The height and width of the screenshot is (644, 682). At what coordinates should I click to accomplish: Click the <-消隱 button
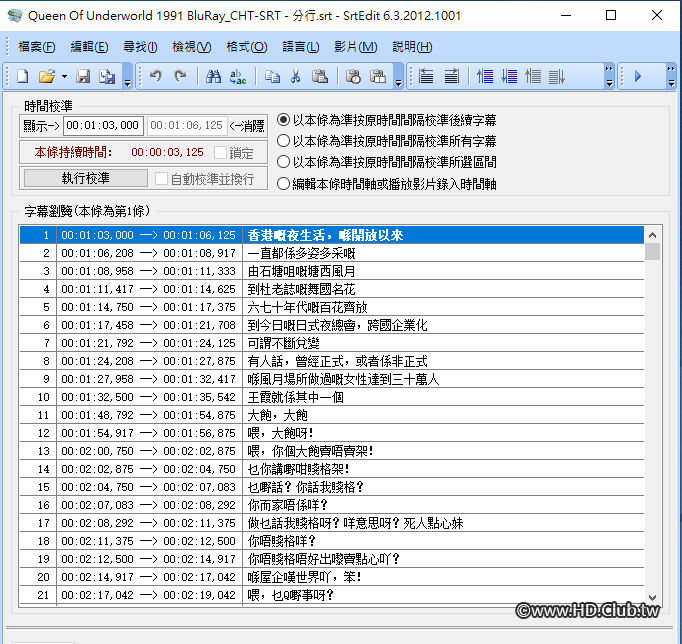tap(247, 126)
